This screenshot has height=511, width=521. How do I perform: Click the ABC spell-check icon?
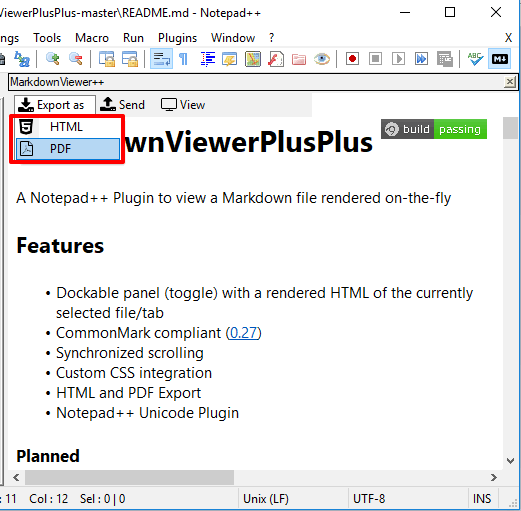click(475, 59)
